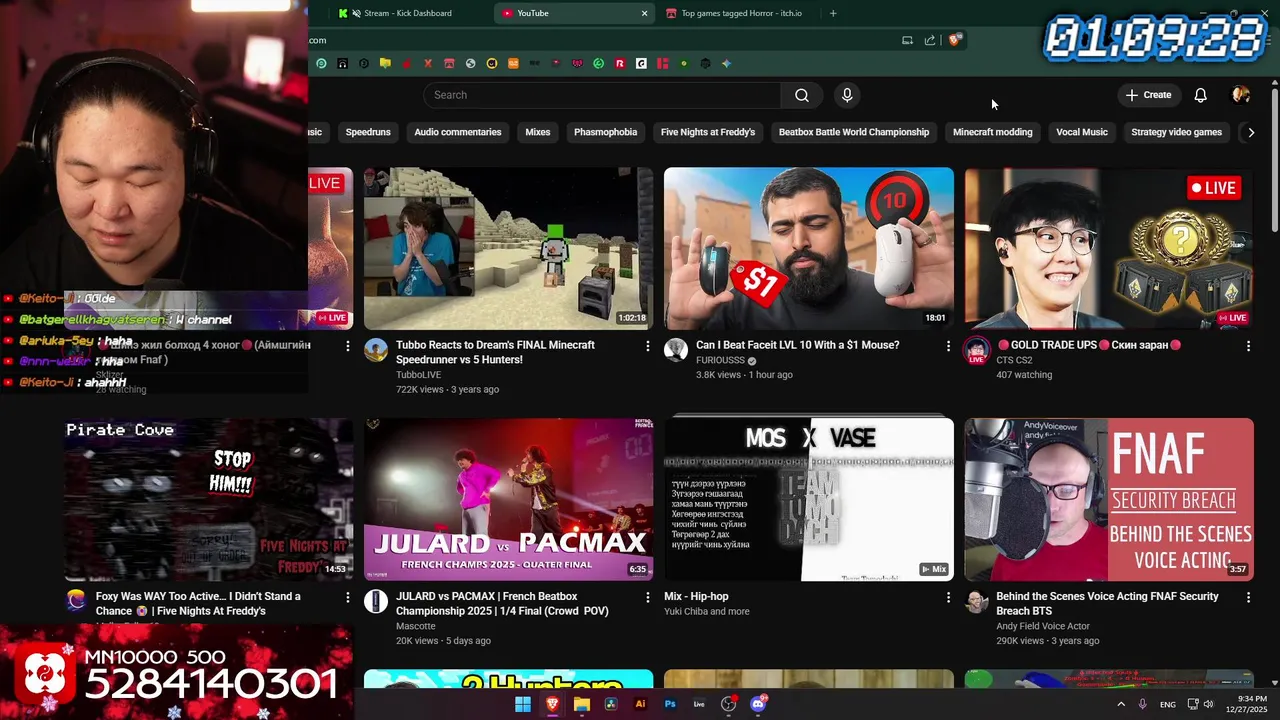
Task: Open title 'Can I Beat Faceit LVL 10 With a $1 Mouse?'
Action: [797, 345]
